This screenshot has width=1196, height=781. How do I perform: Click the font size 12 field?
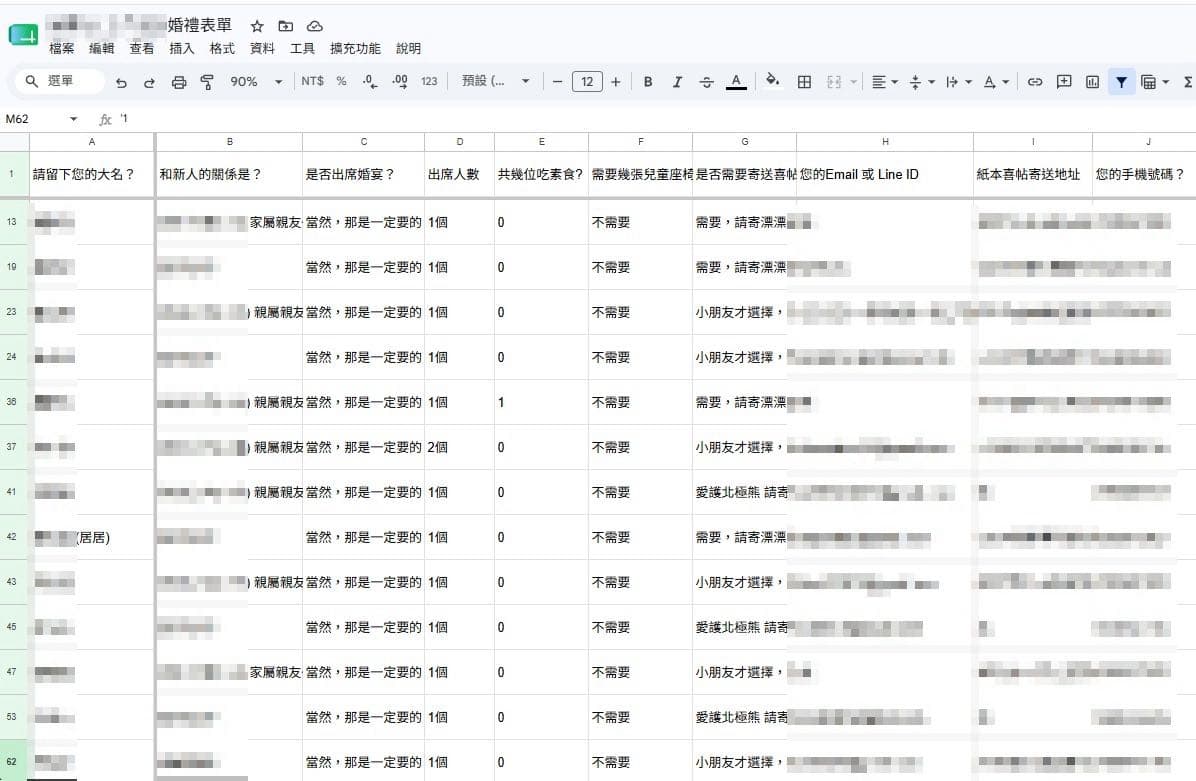pos(587,82)
